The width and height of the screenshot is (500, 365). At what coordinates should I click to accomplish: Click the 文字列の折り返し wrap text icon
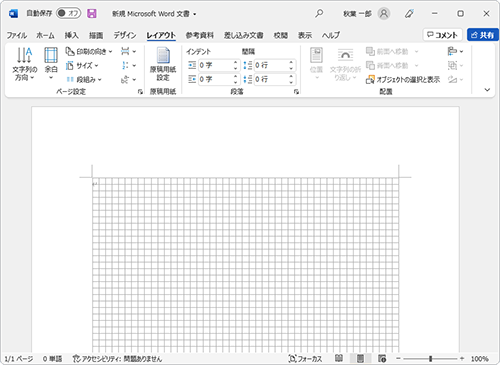pyautogui.click(x=345, y=64)
